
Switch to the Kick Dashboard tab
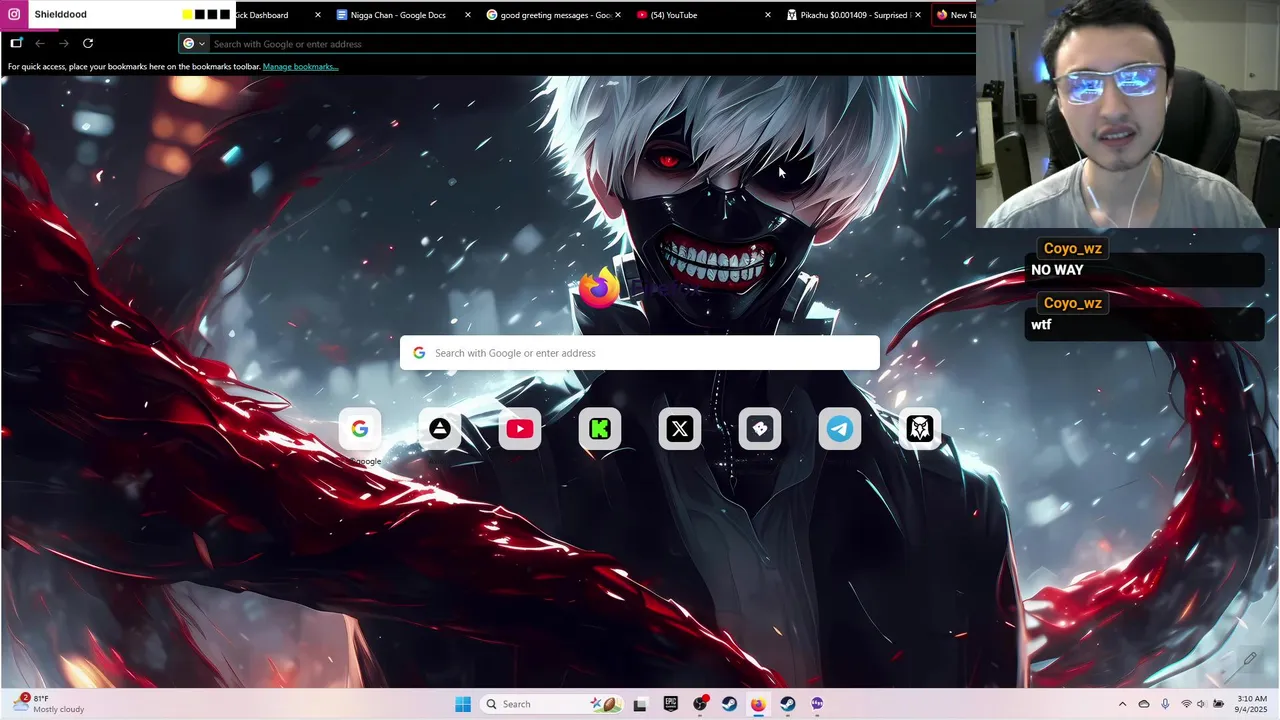261,15
